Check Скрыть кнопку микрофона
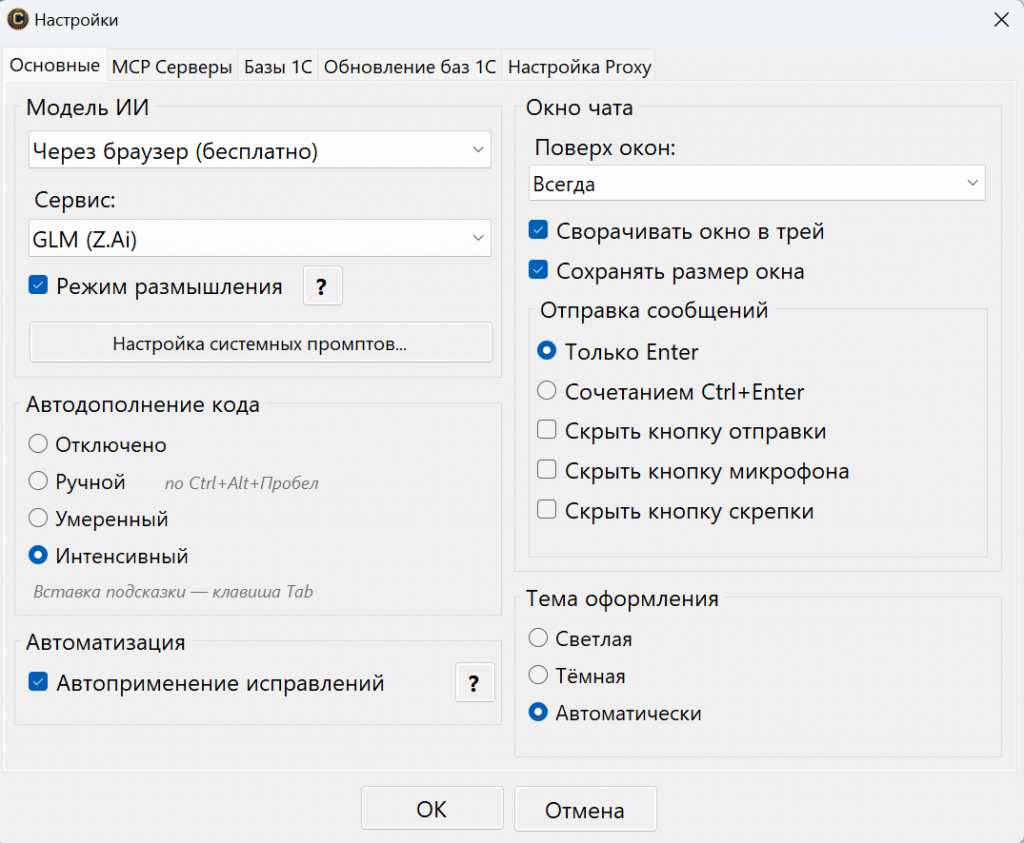The image size is (1024, 843). 547,469
